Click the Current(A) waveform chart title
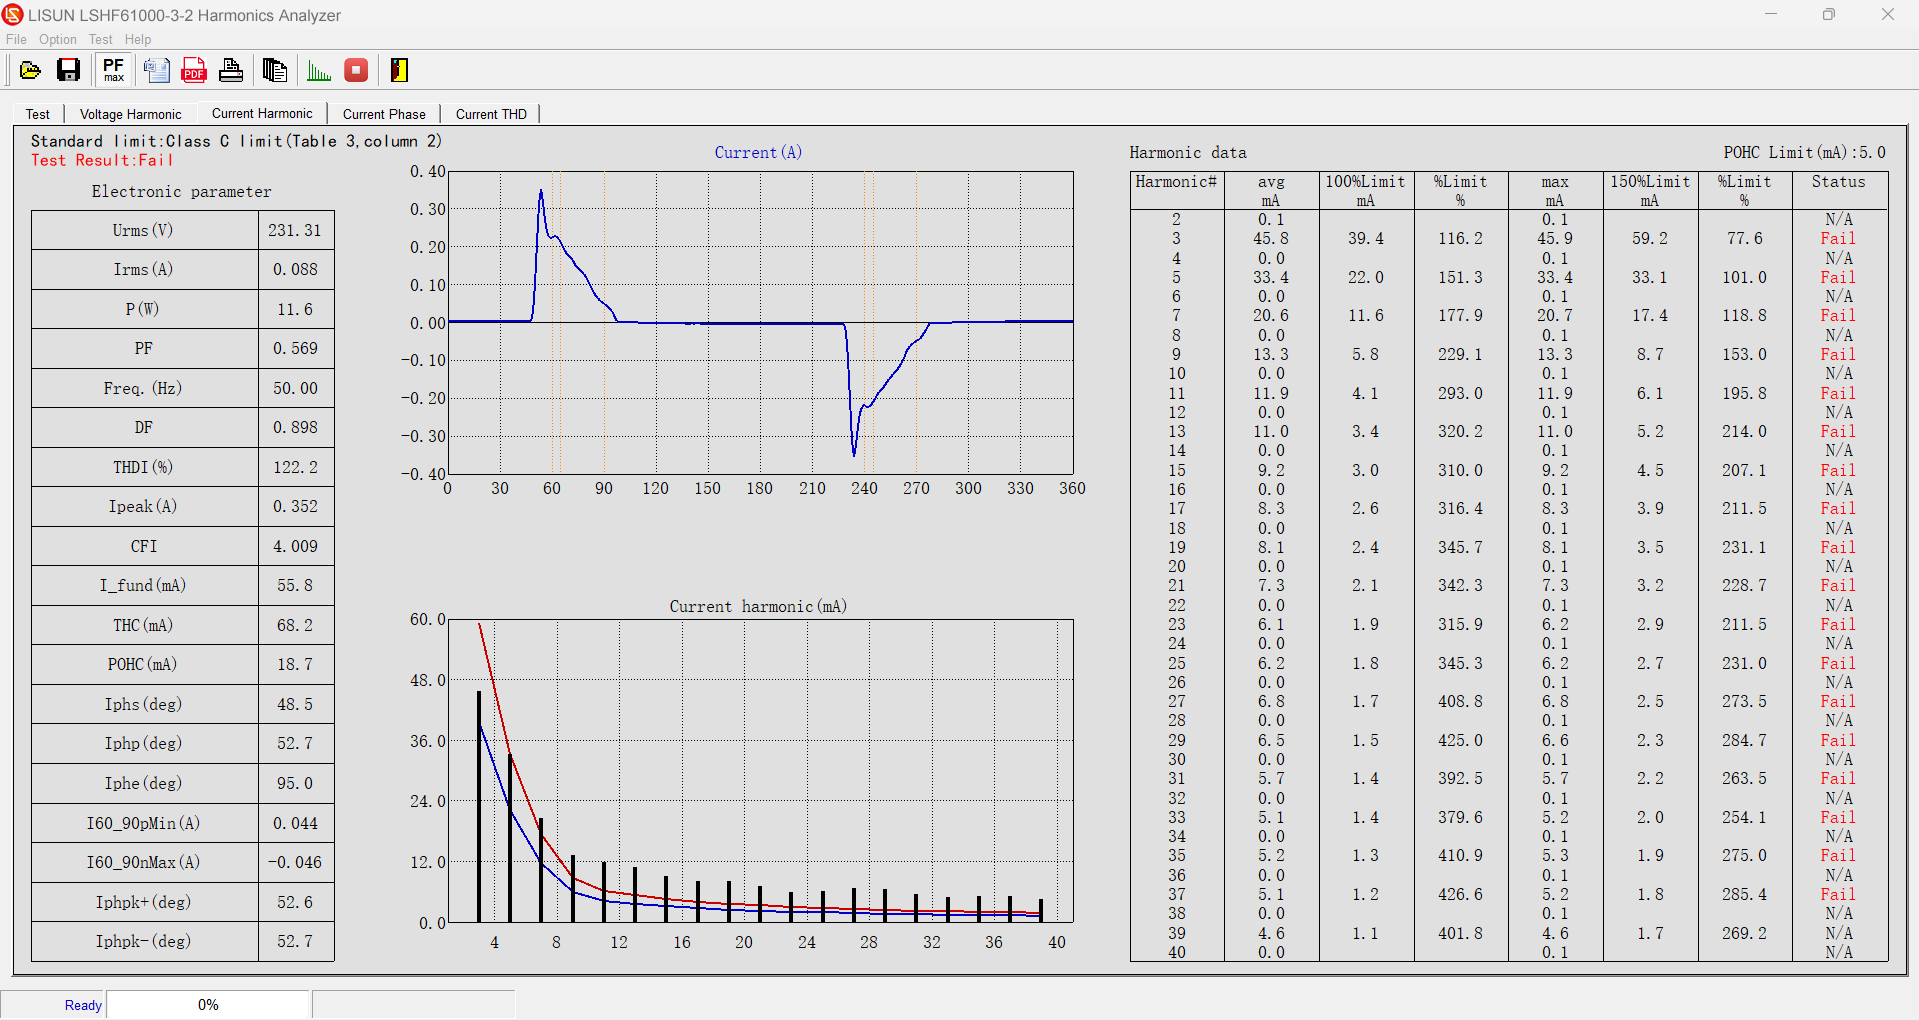 pyautogui.click(x=758, y=152)
